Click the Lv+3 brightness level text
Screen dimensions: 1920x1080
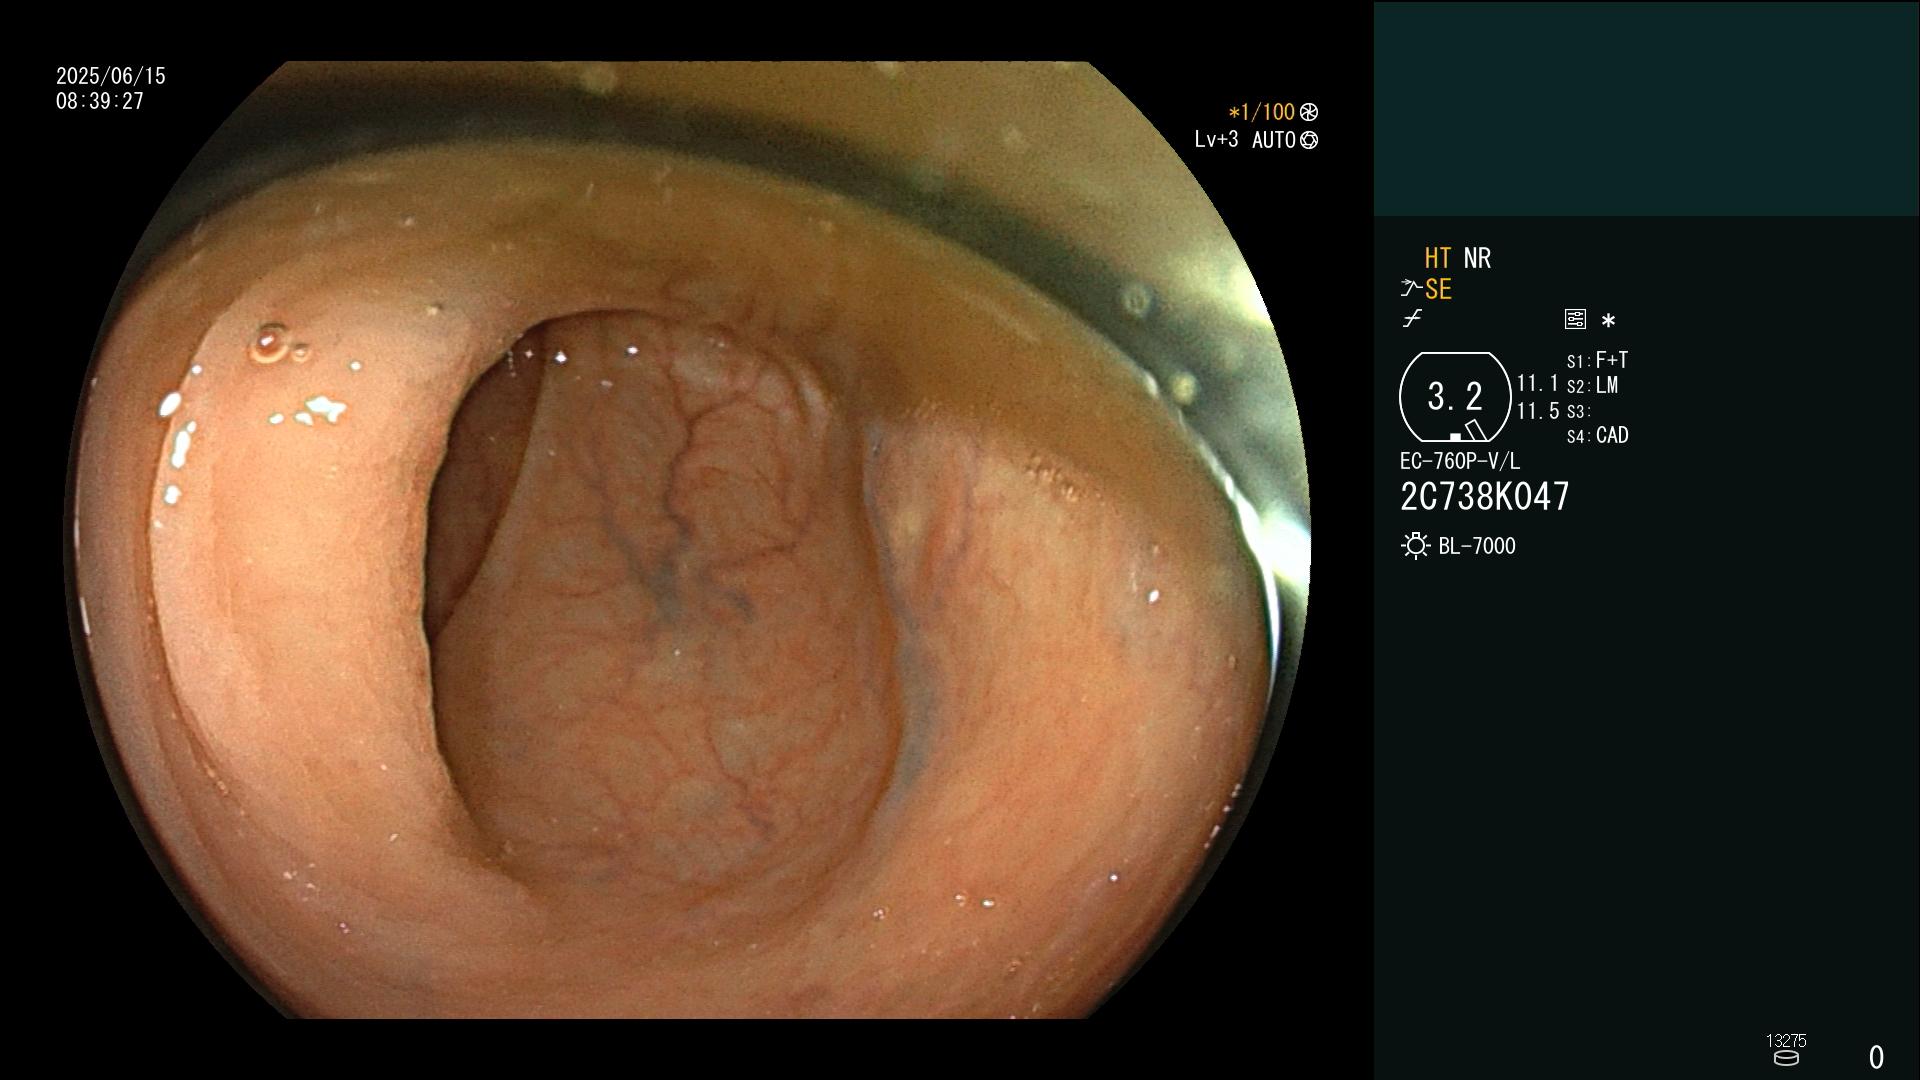click(1216, 140)
